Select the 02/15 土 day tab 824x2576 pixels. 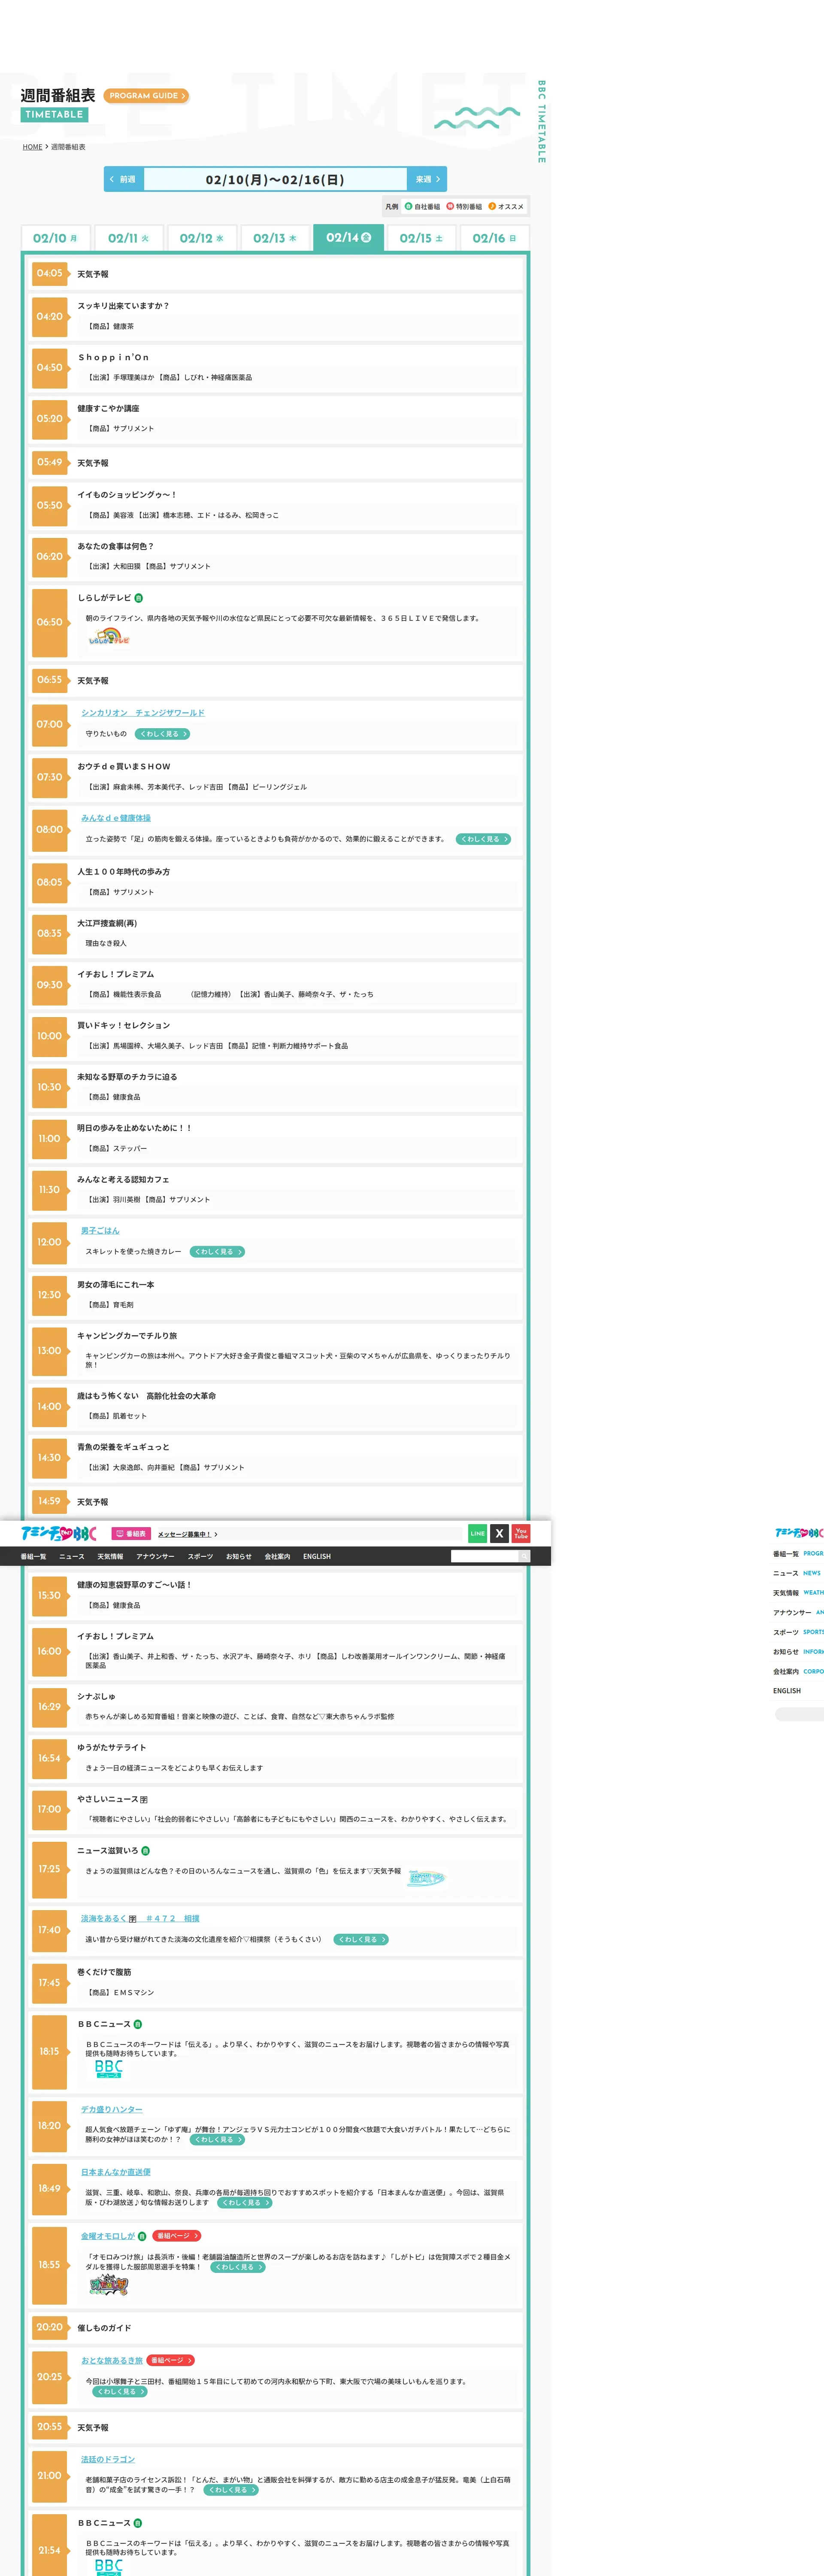click(x=421, y=238)
